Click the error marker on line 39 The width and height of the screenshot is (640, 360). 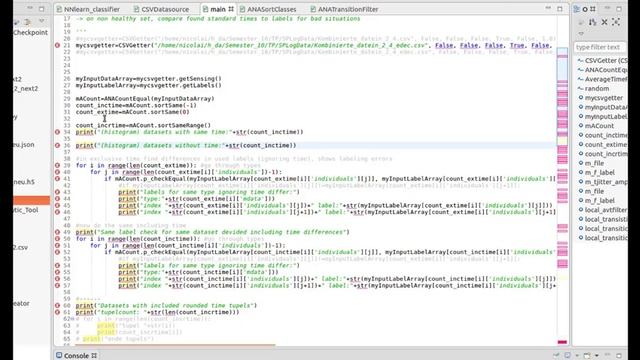point(58,165)
